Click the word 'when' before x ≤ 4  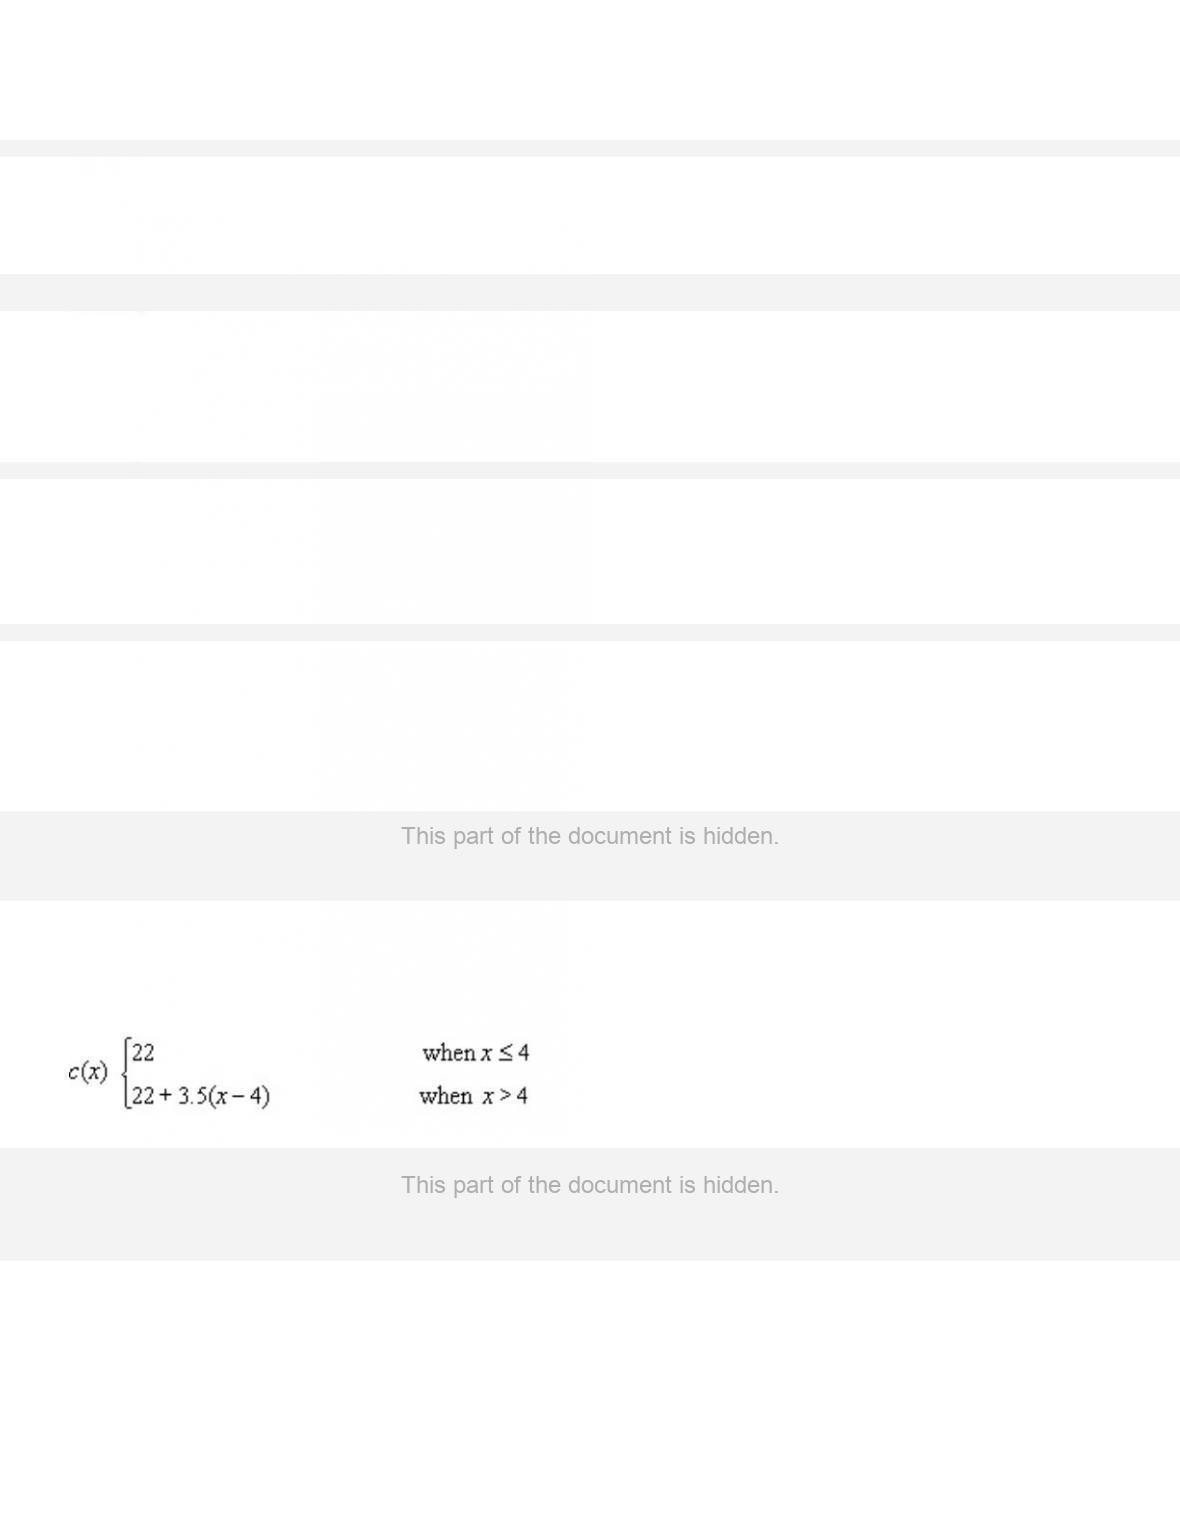pyautogui.click(x=449, y=1053)
